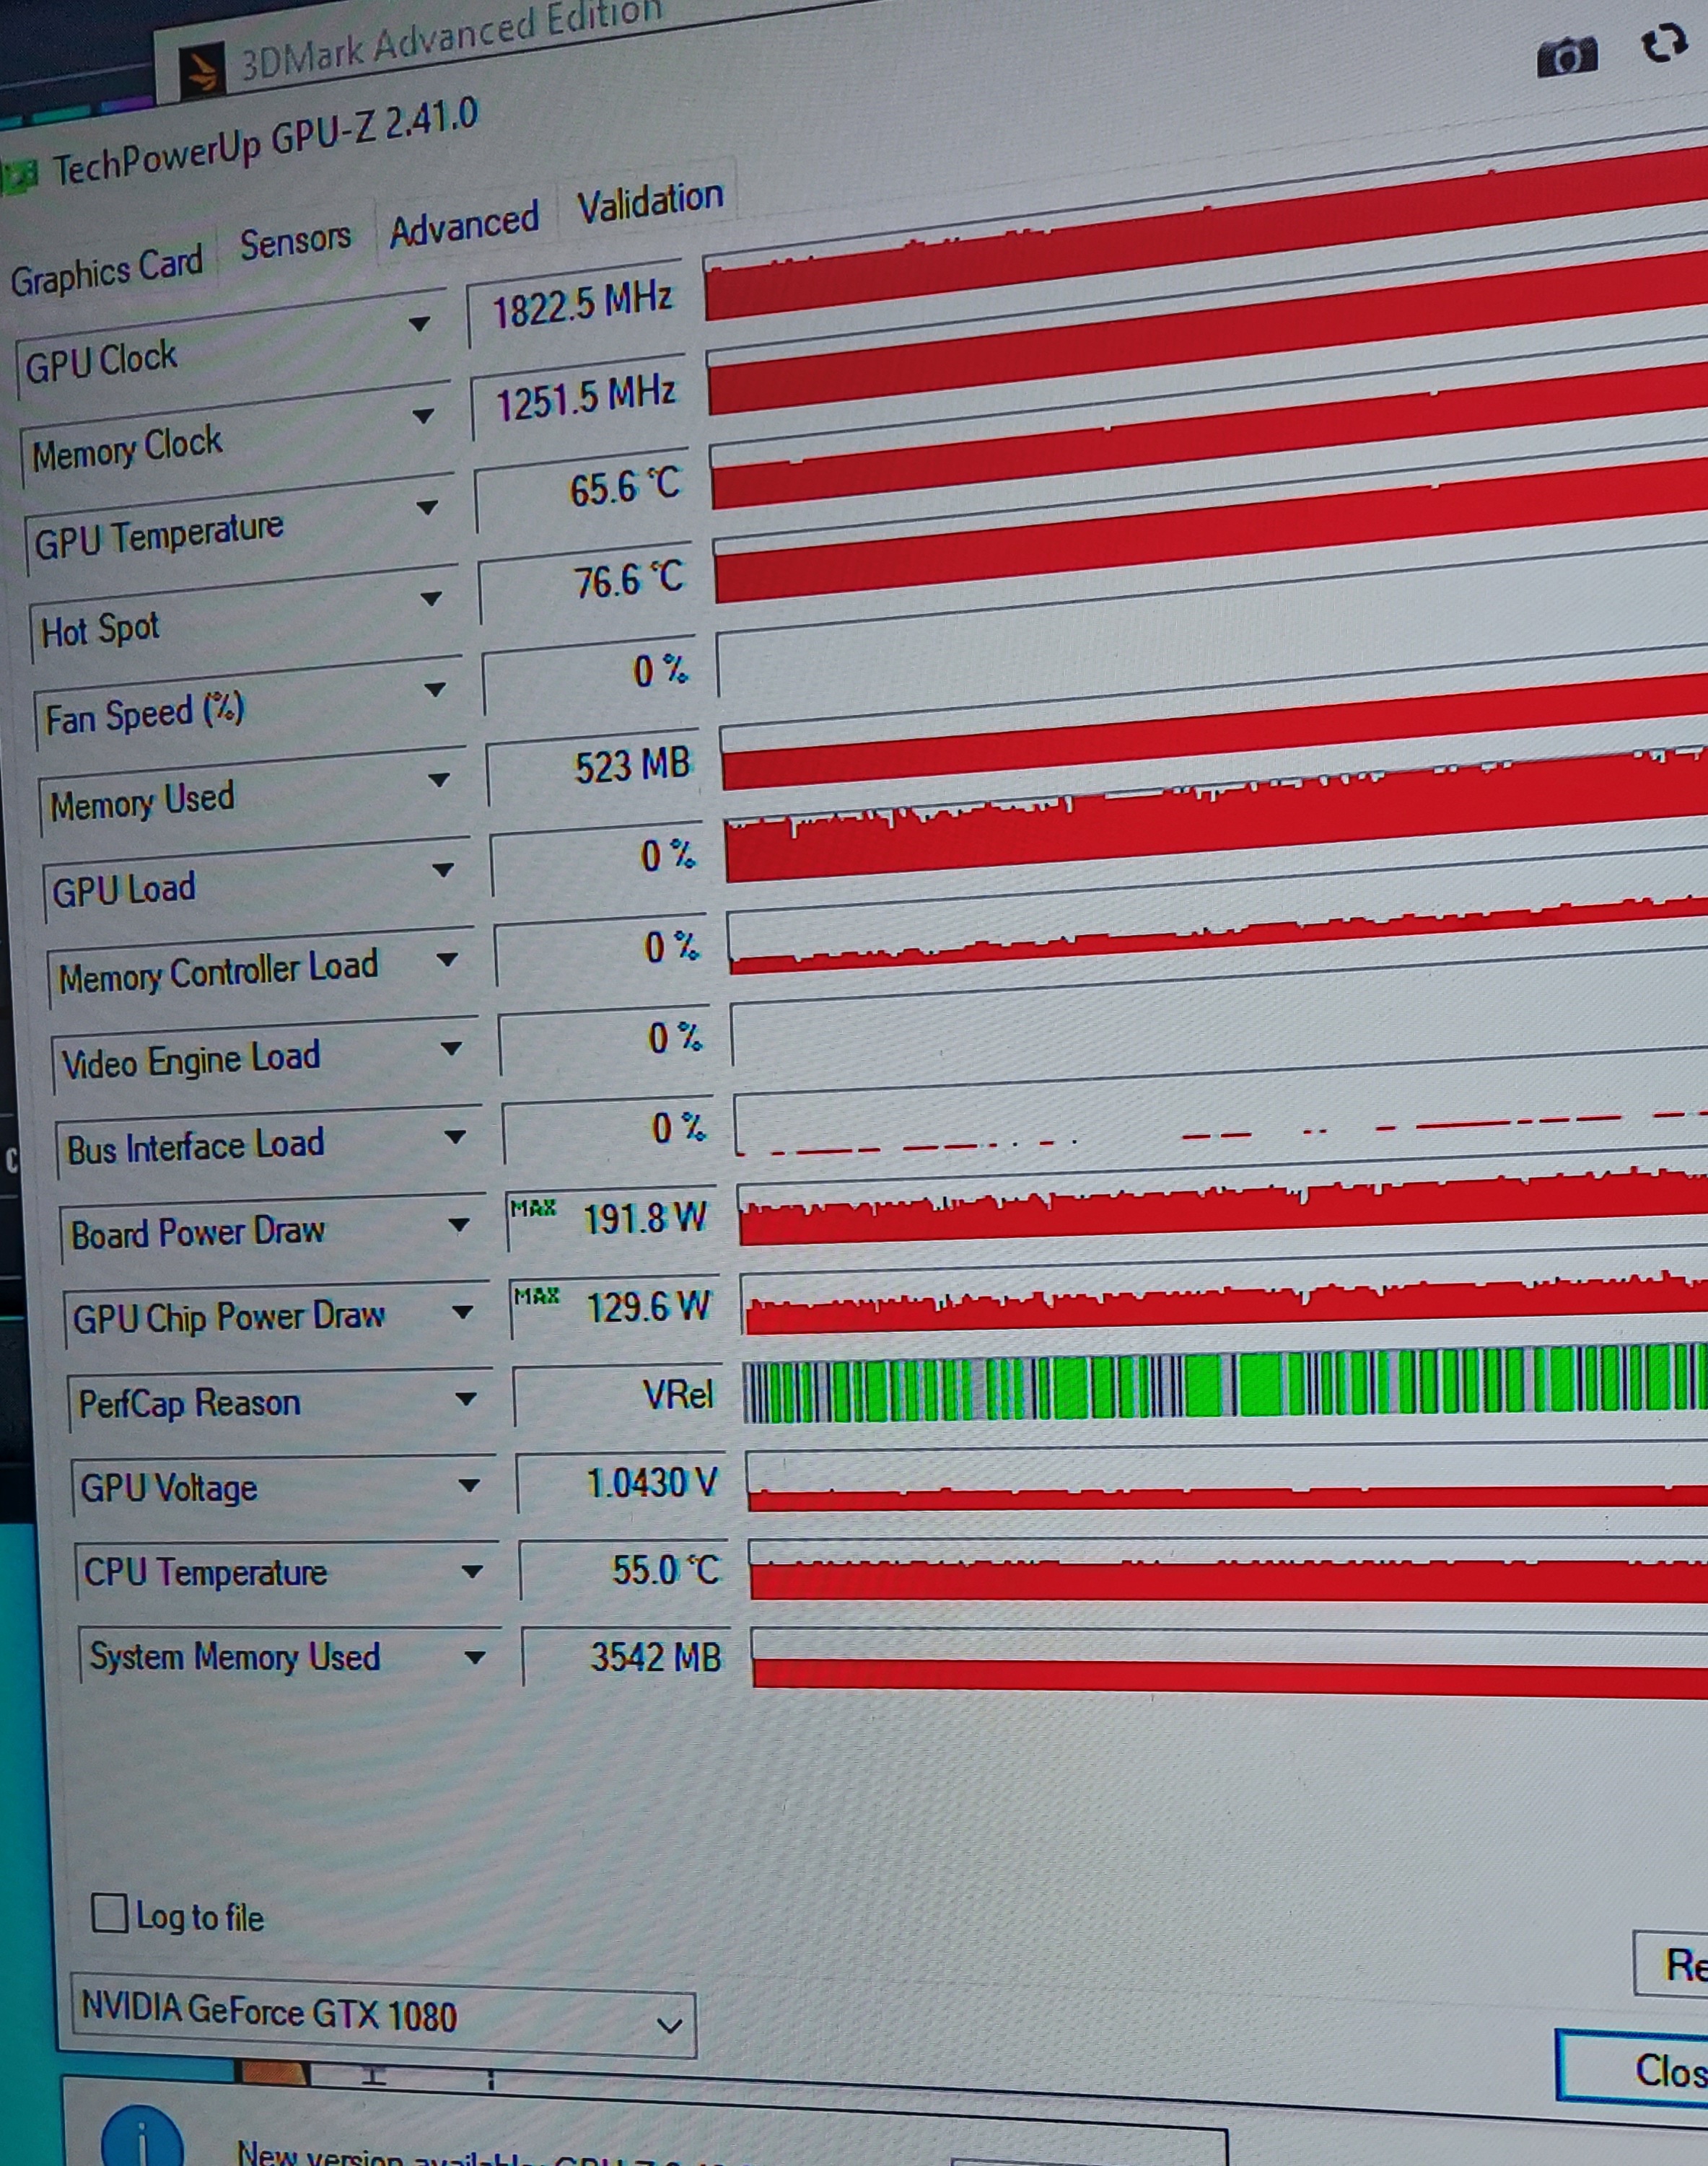1708x2166 pixels.
Task: Open the Memory Clock sensor dropdown
Action: coord(424,415)
